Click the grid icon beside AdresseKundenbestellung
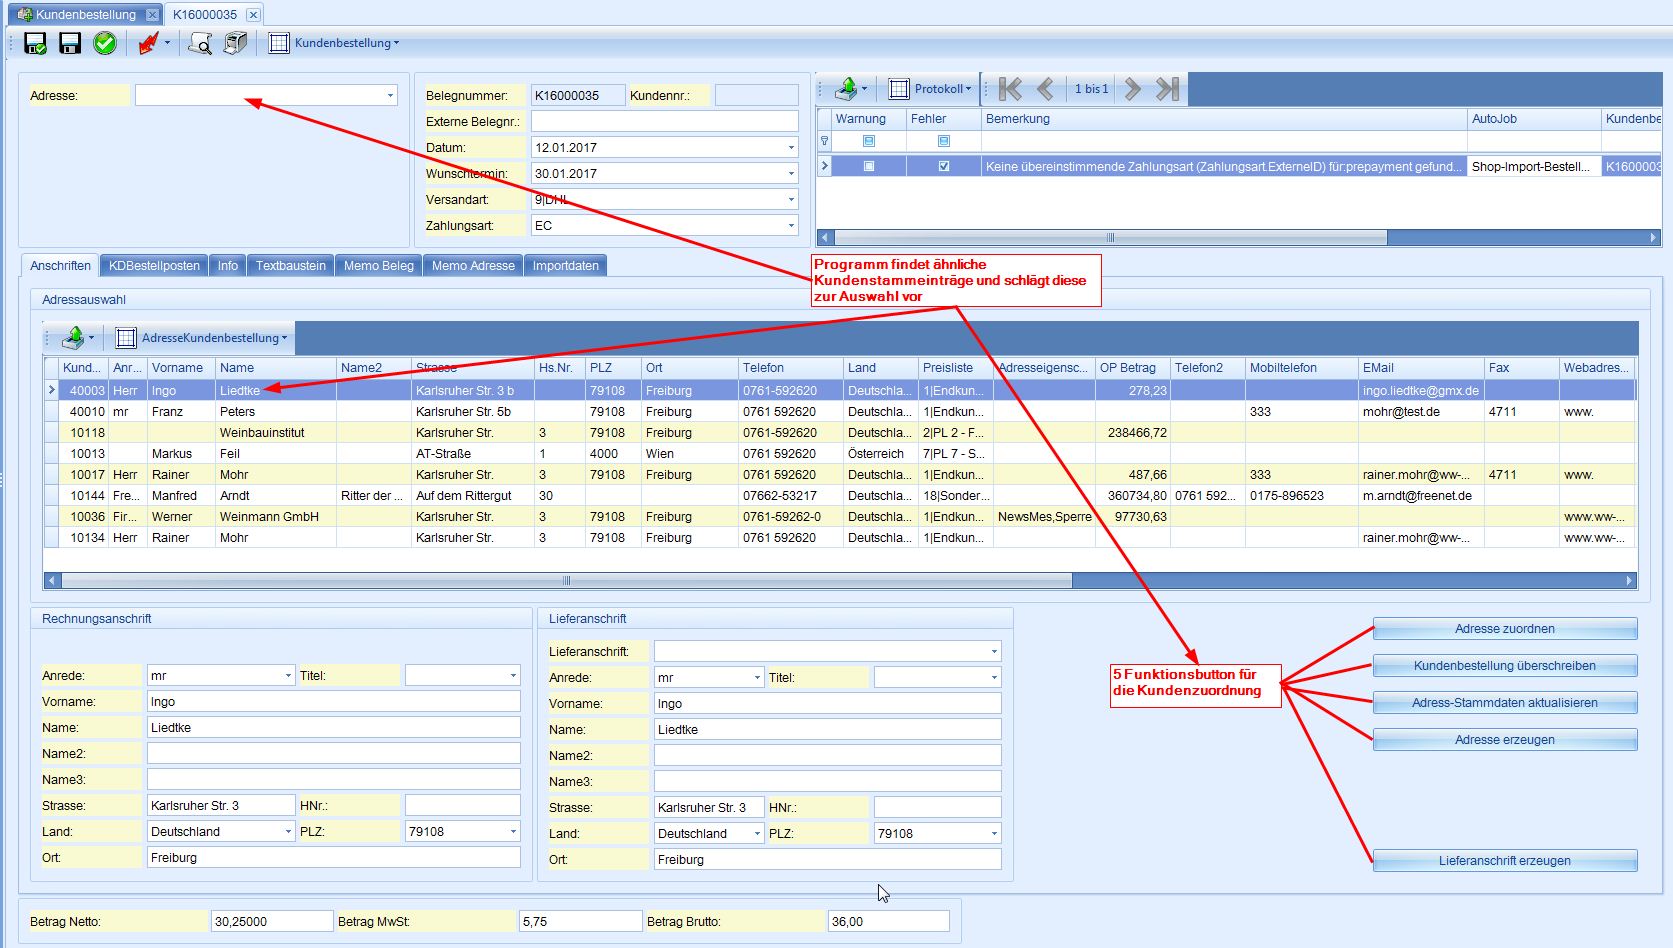Viewport: 1673px width, 948px height. click(x=126, y=338)
